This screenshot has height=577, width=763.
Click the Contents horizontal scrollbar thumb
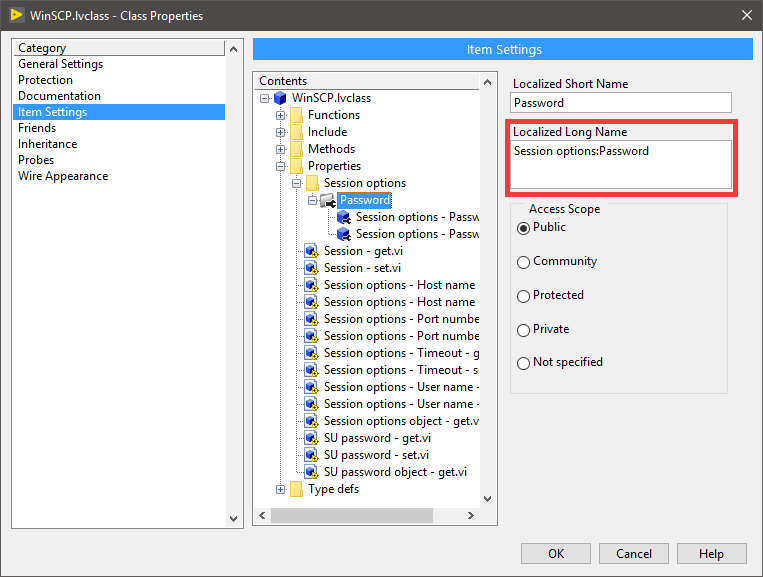[x=351, y=515]
